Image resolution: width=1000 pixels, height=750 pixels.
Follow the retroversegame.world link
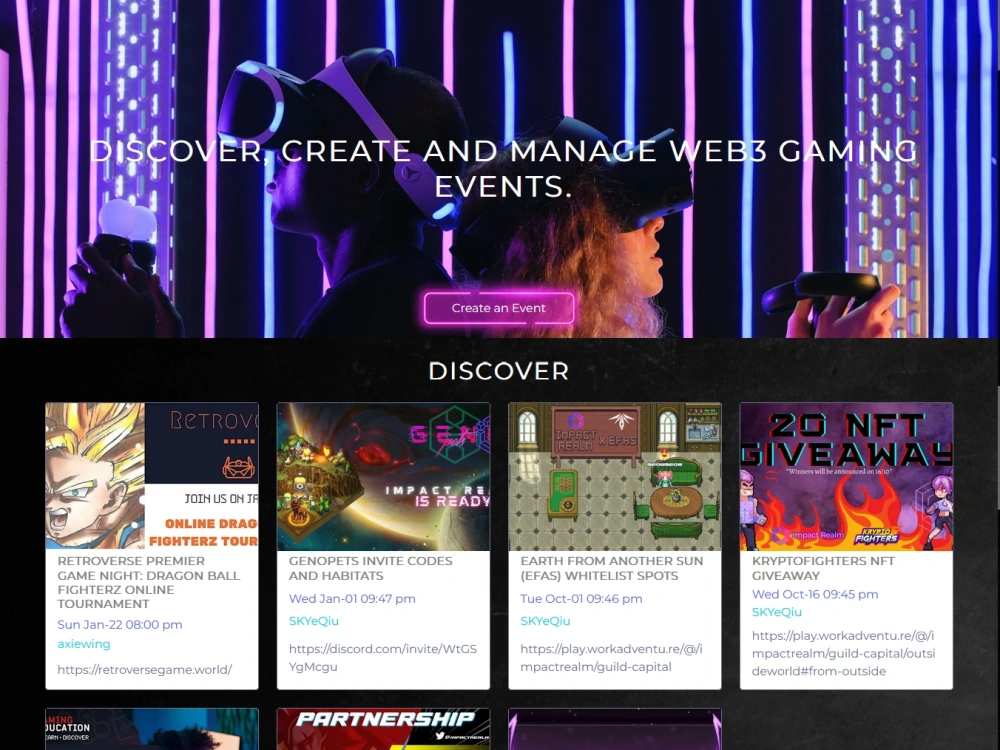coord(145,669)
